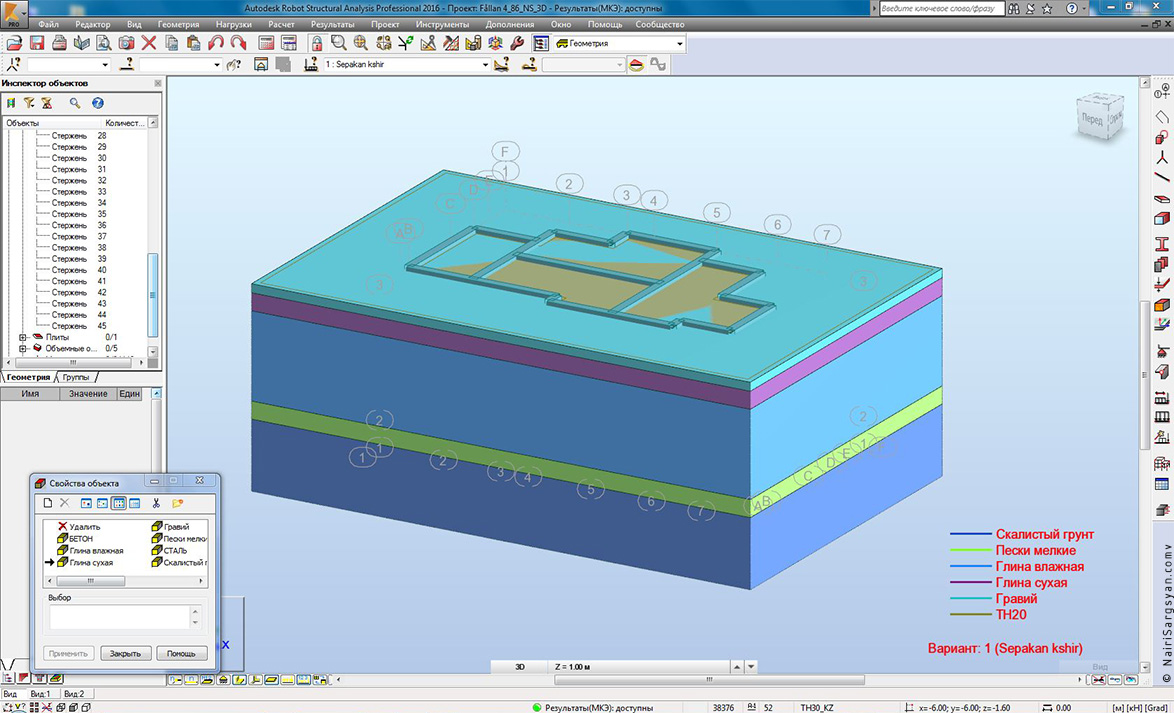Open the load case '1 : Sepakan kshir' dropdown
This screenshot has height=713, width=1174.
pyautogui.click(x=484, y=65)
